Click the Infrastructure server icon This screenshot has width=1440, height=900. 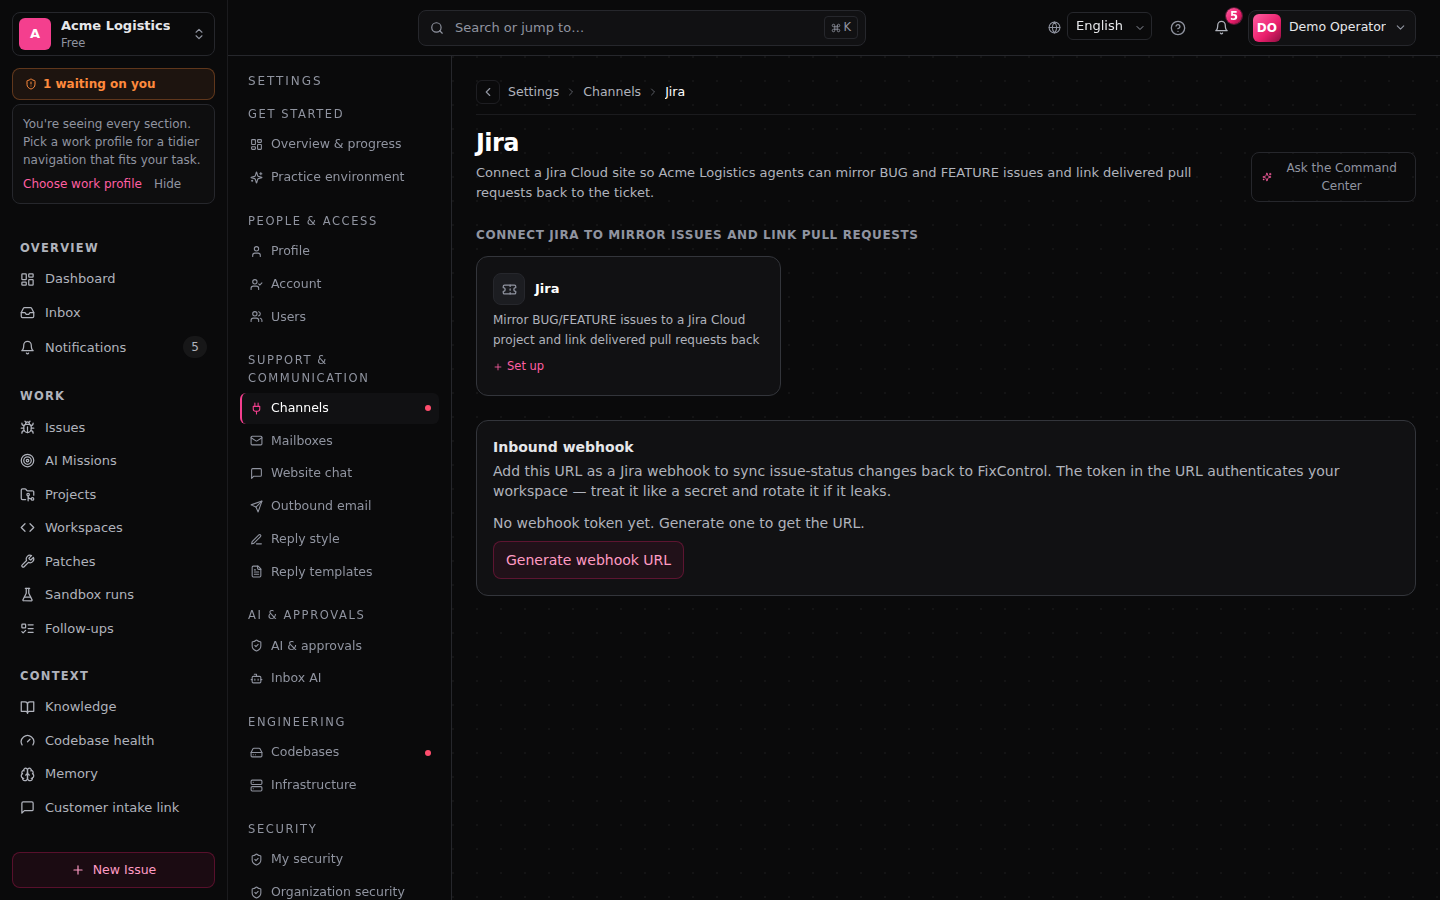257,785
